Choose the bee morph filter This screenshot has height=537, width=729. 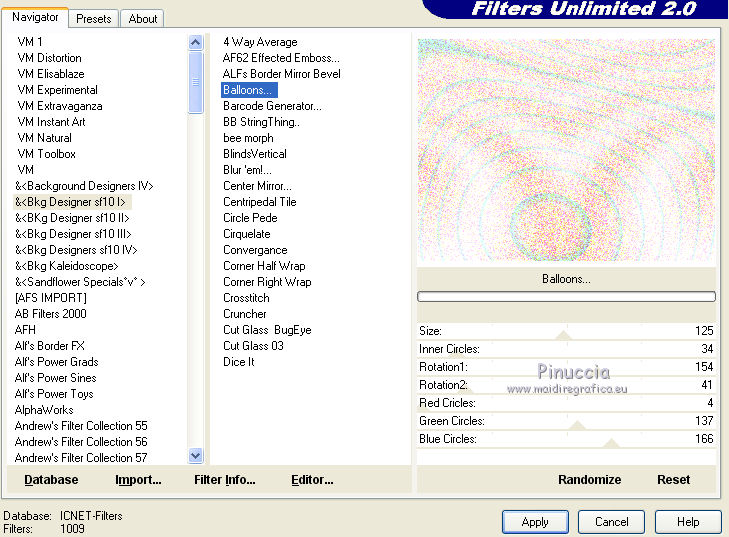coord(248,138)
